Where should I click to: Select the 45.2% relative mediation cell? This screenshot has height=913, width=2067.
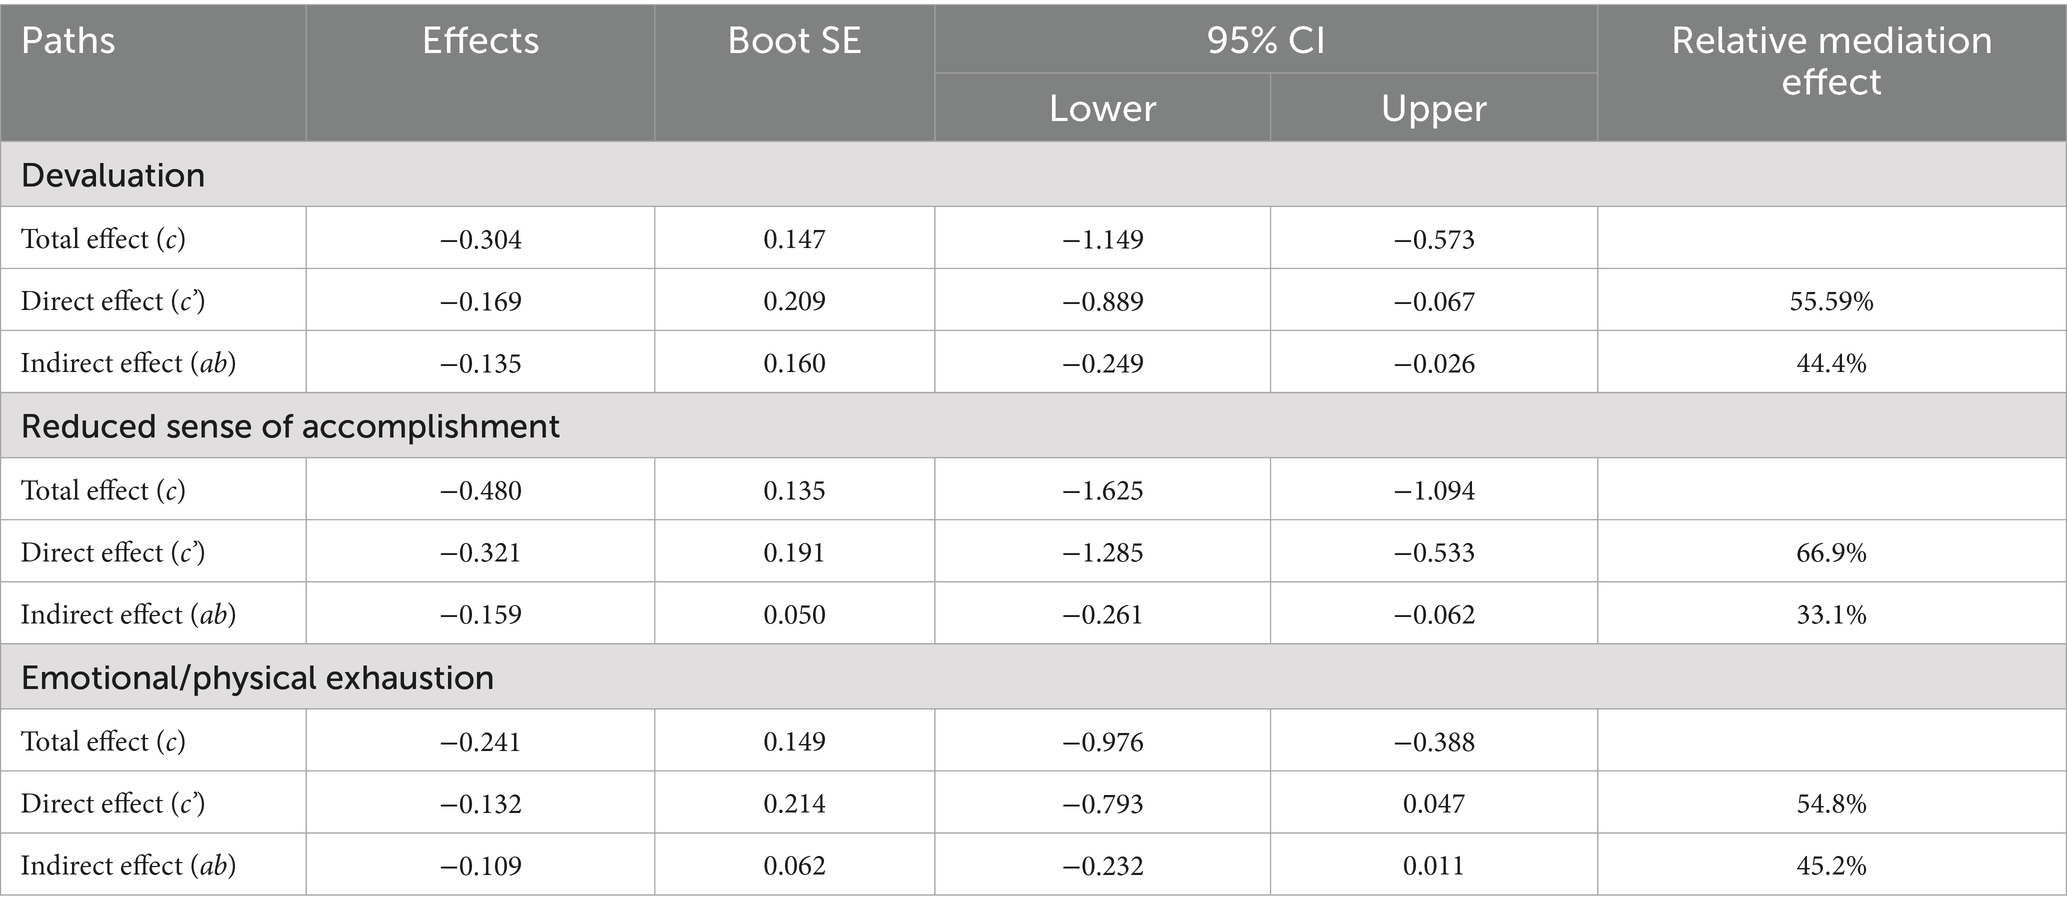pyautogui.click(x=1831, y=866)
